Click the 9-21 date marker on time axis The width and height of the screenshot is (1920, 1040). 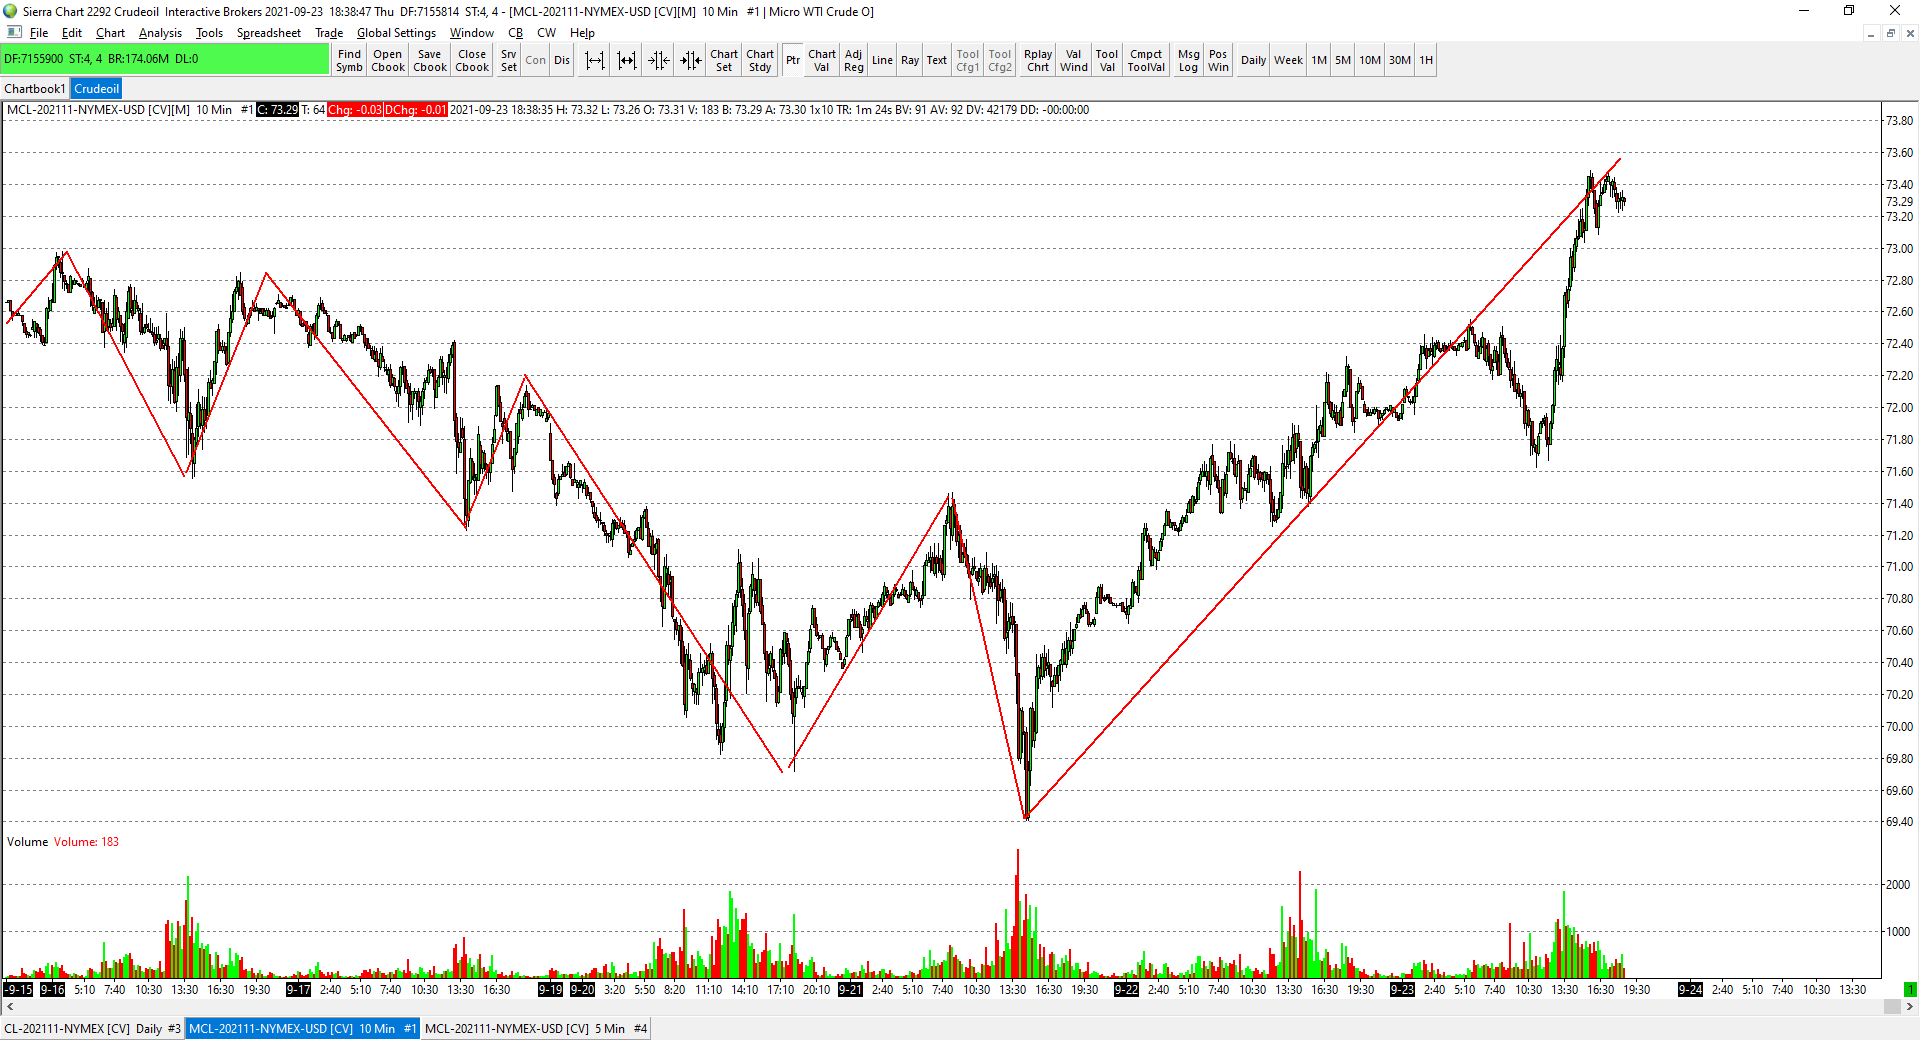click(x=850, y=990)
